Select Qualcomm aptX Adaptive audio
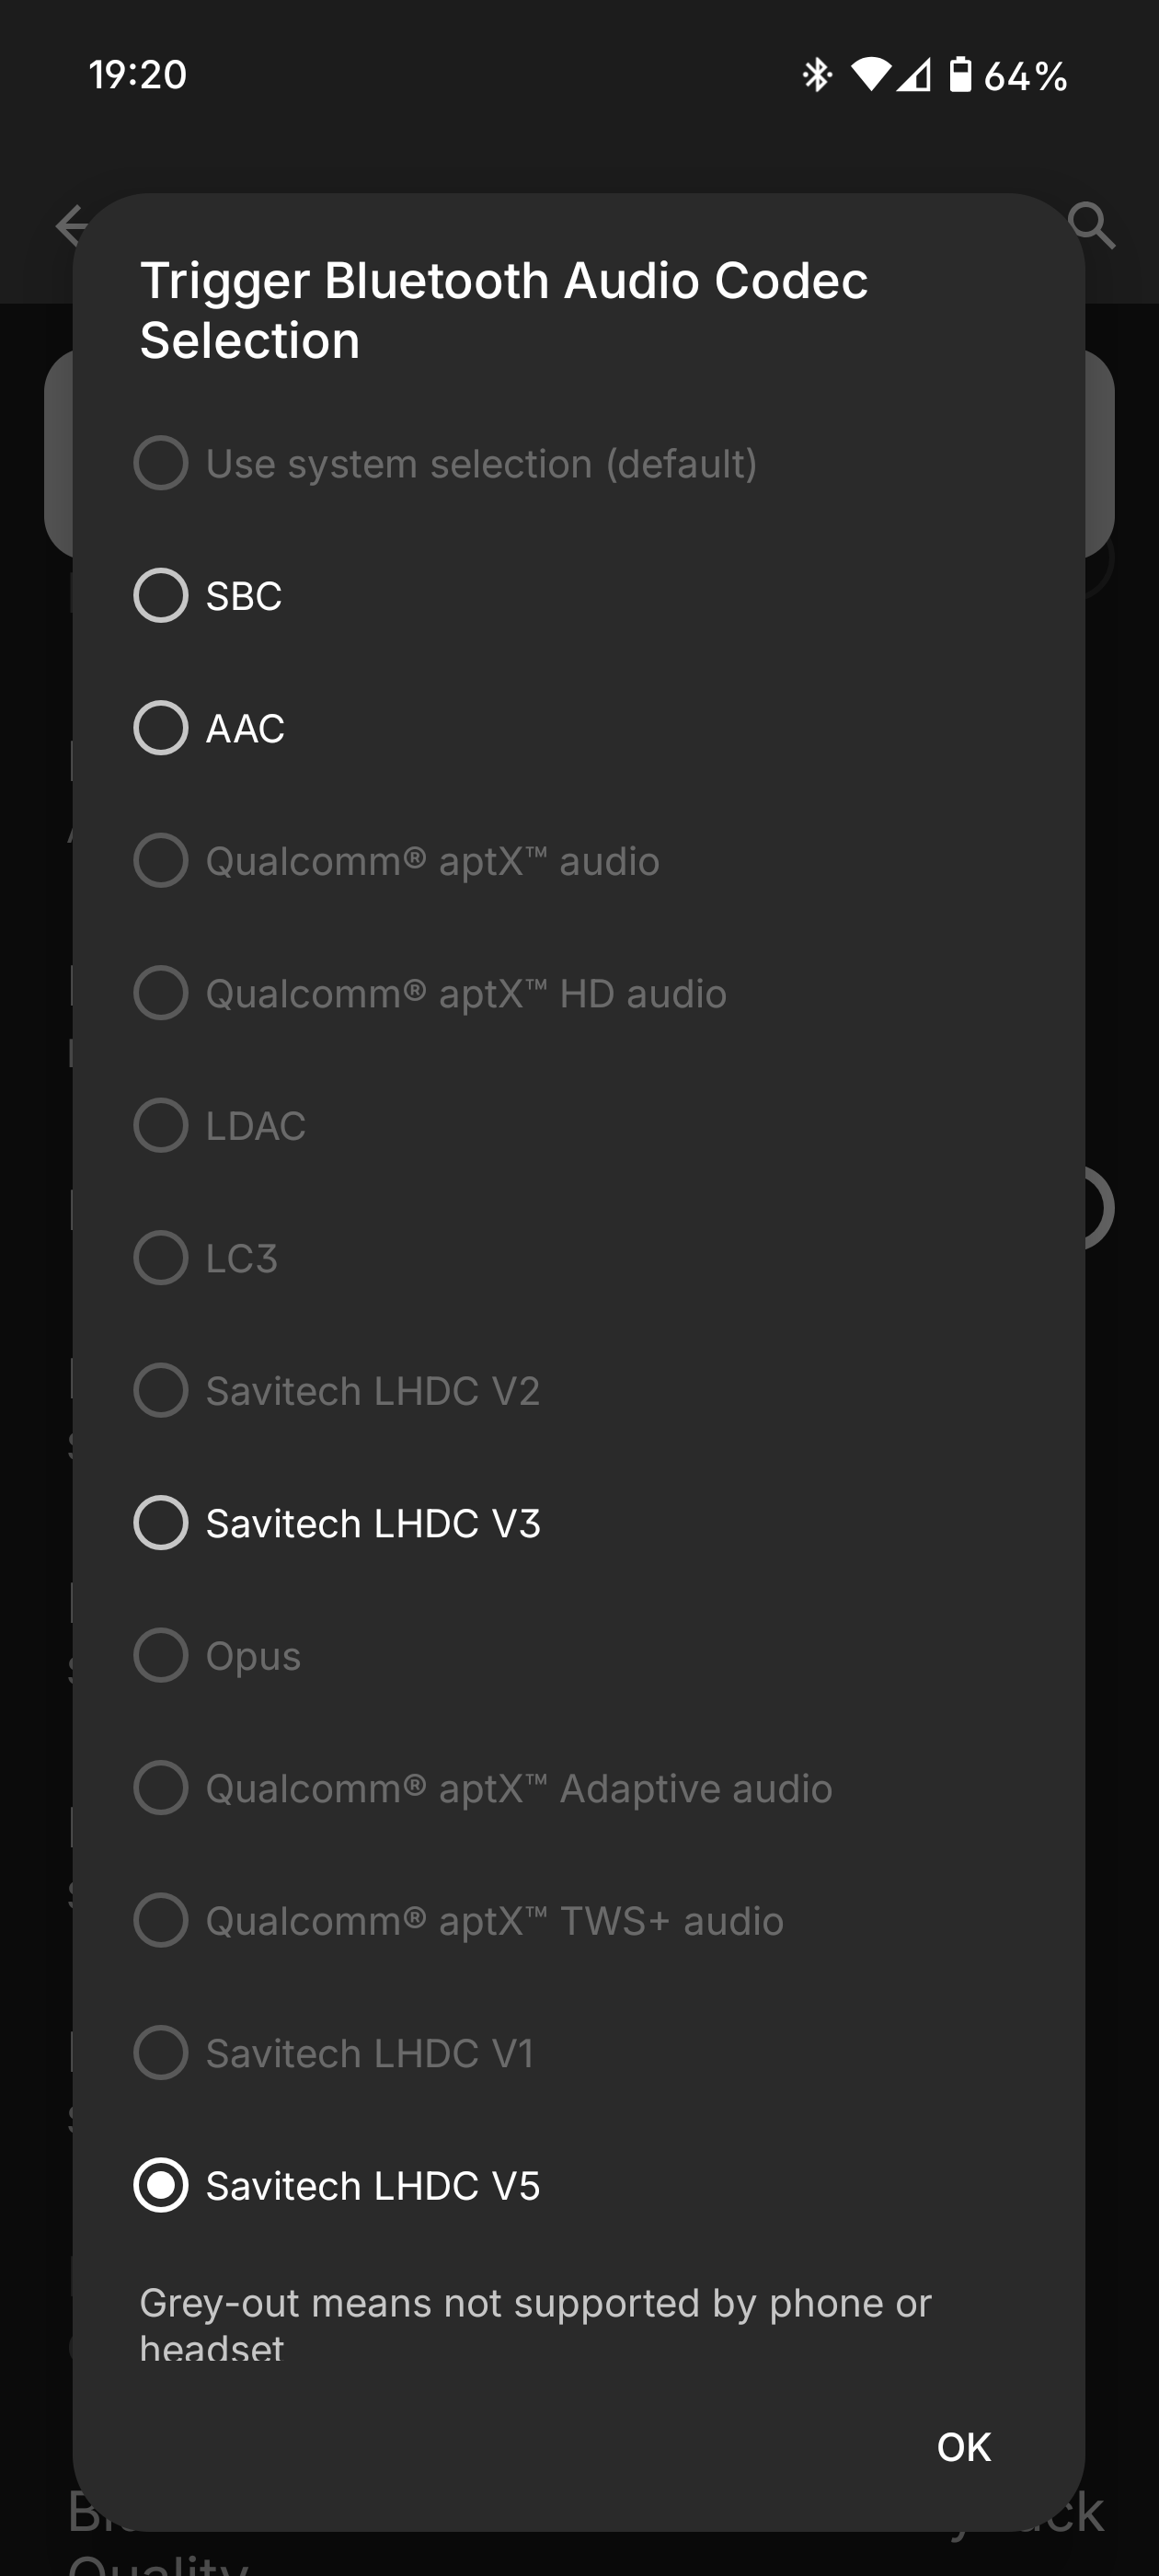This screenshot has height=2576, width=1159. 161,1788
